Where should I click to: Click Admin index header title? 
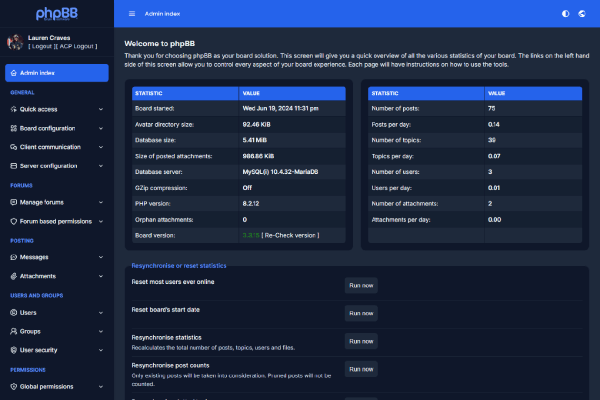click(162, 14)
